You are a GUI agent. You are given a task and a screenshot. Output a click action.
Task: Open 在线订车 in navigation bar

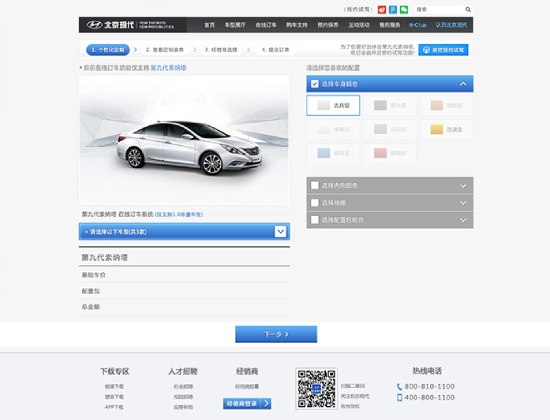tap(266, 25)
